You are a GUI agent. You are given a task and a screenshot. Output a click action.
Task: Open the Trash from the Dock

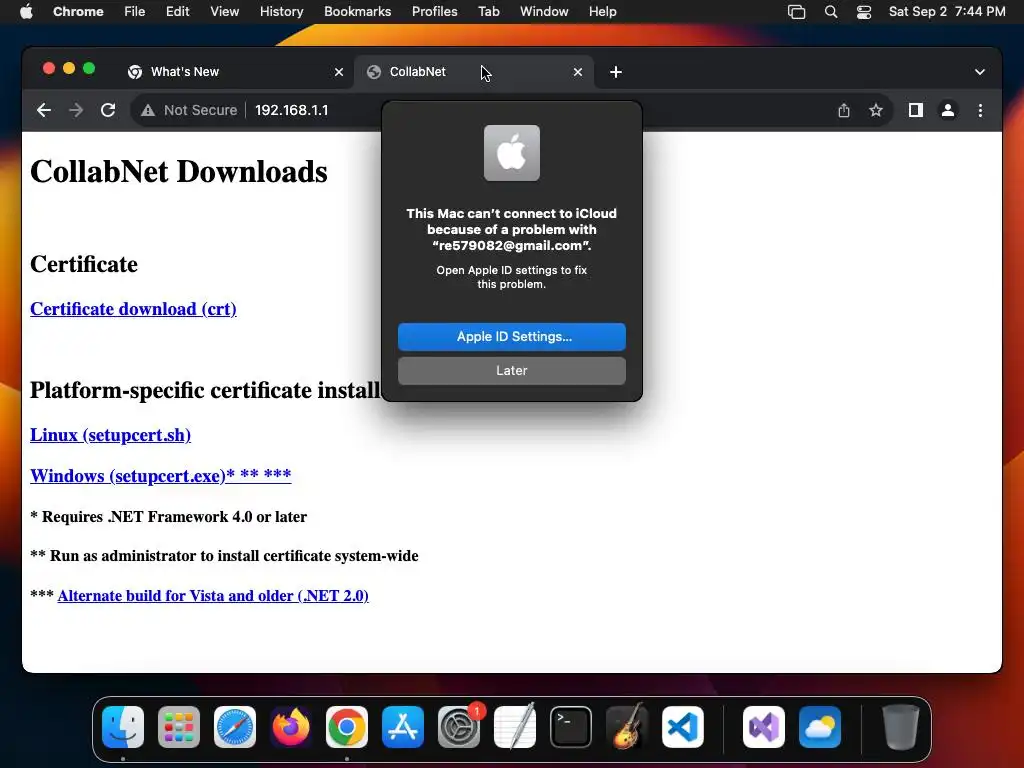pos(901,727)
